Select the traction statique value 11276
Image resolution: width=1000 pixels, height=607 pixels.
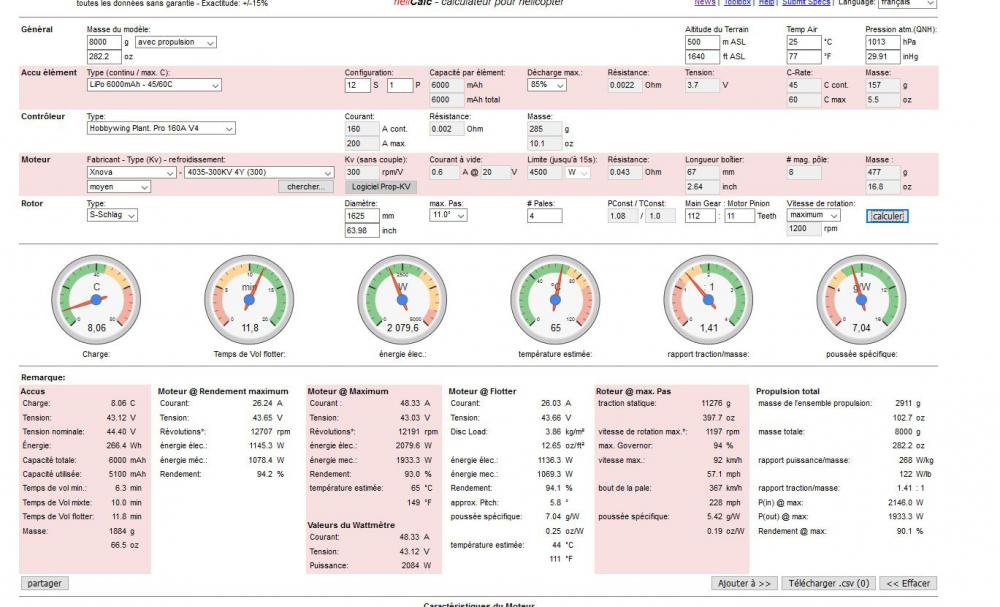712,404
